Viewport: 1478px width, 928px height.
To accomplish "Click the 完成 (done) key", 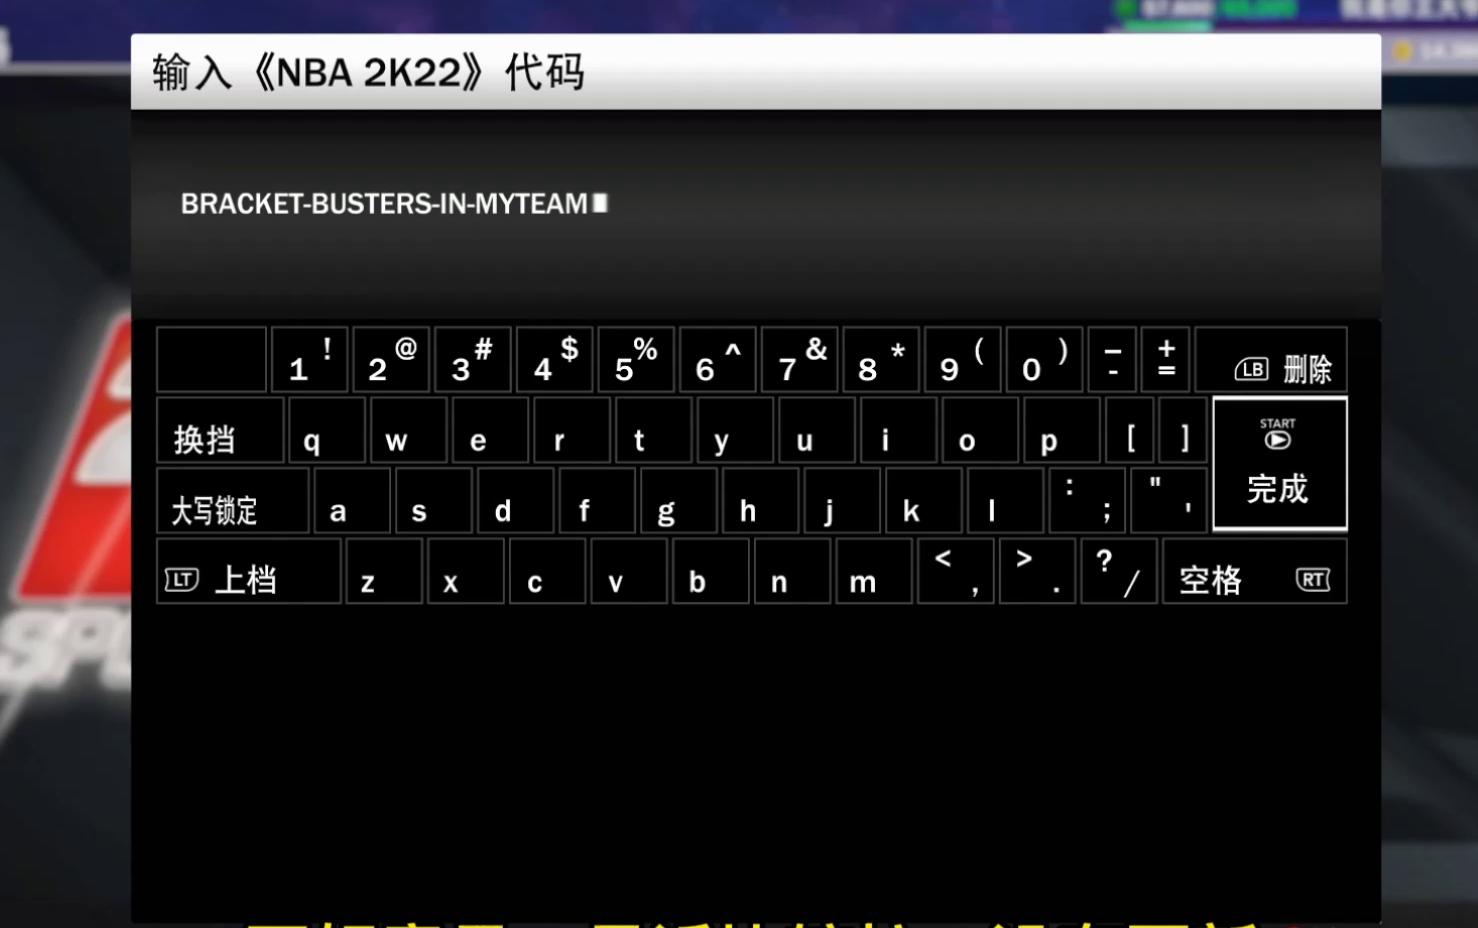I will pyautogui.click(x=1280, y=464).
